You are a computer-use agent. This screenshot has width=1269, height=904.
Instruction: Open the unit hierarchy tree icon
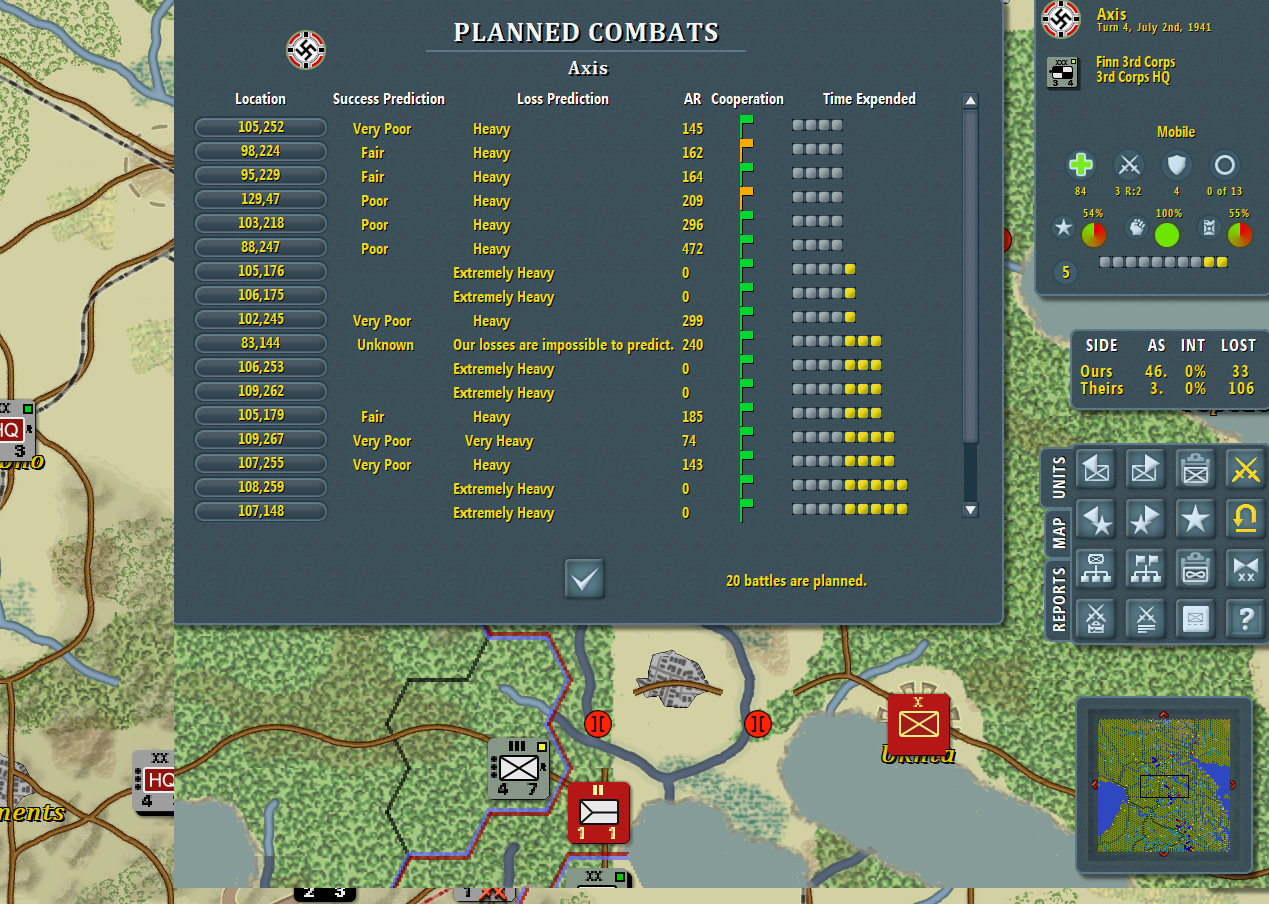pos(1098,568)
